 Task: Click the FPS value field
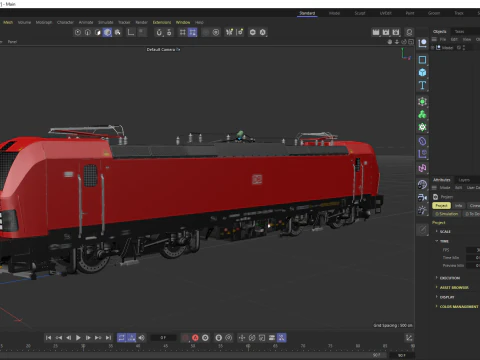[x=473, y=250]
